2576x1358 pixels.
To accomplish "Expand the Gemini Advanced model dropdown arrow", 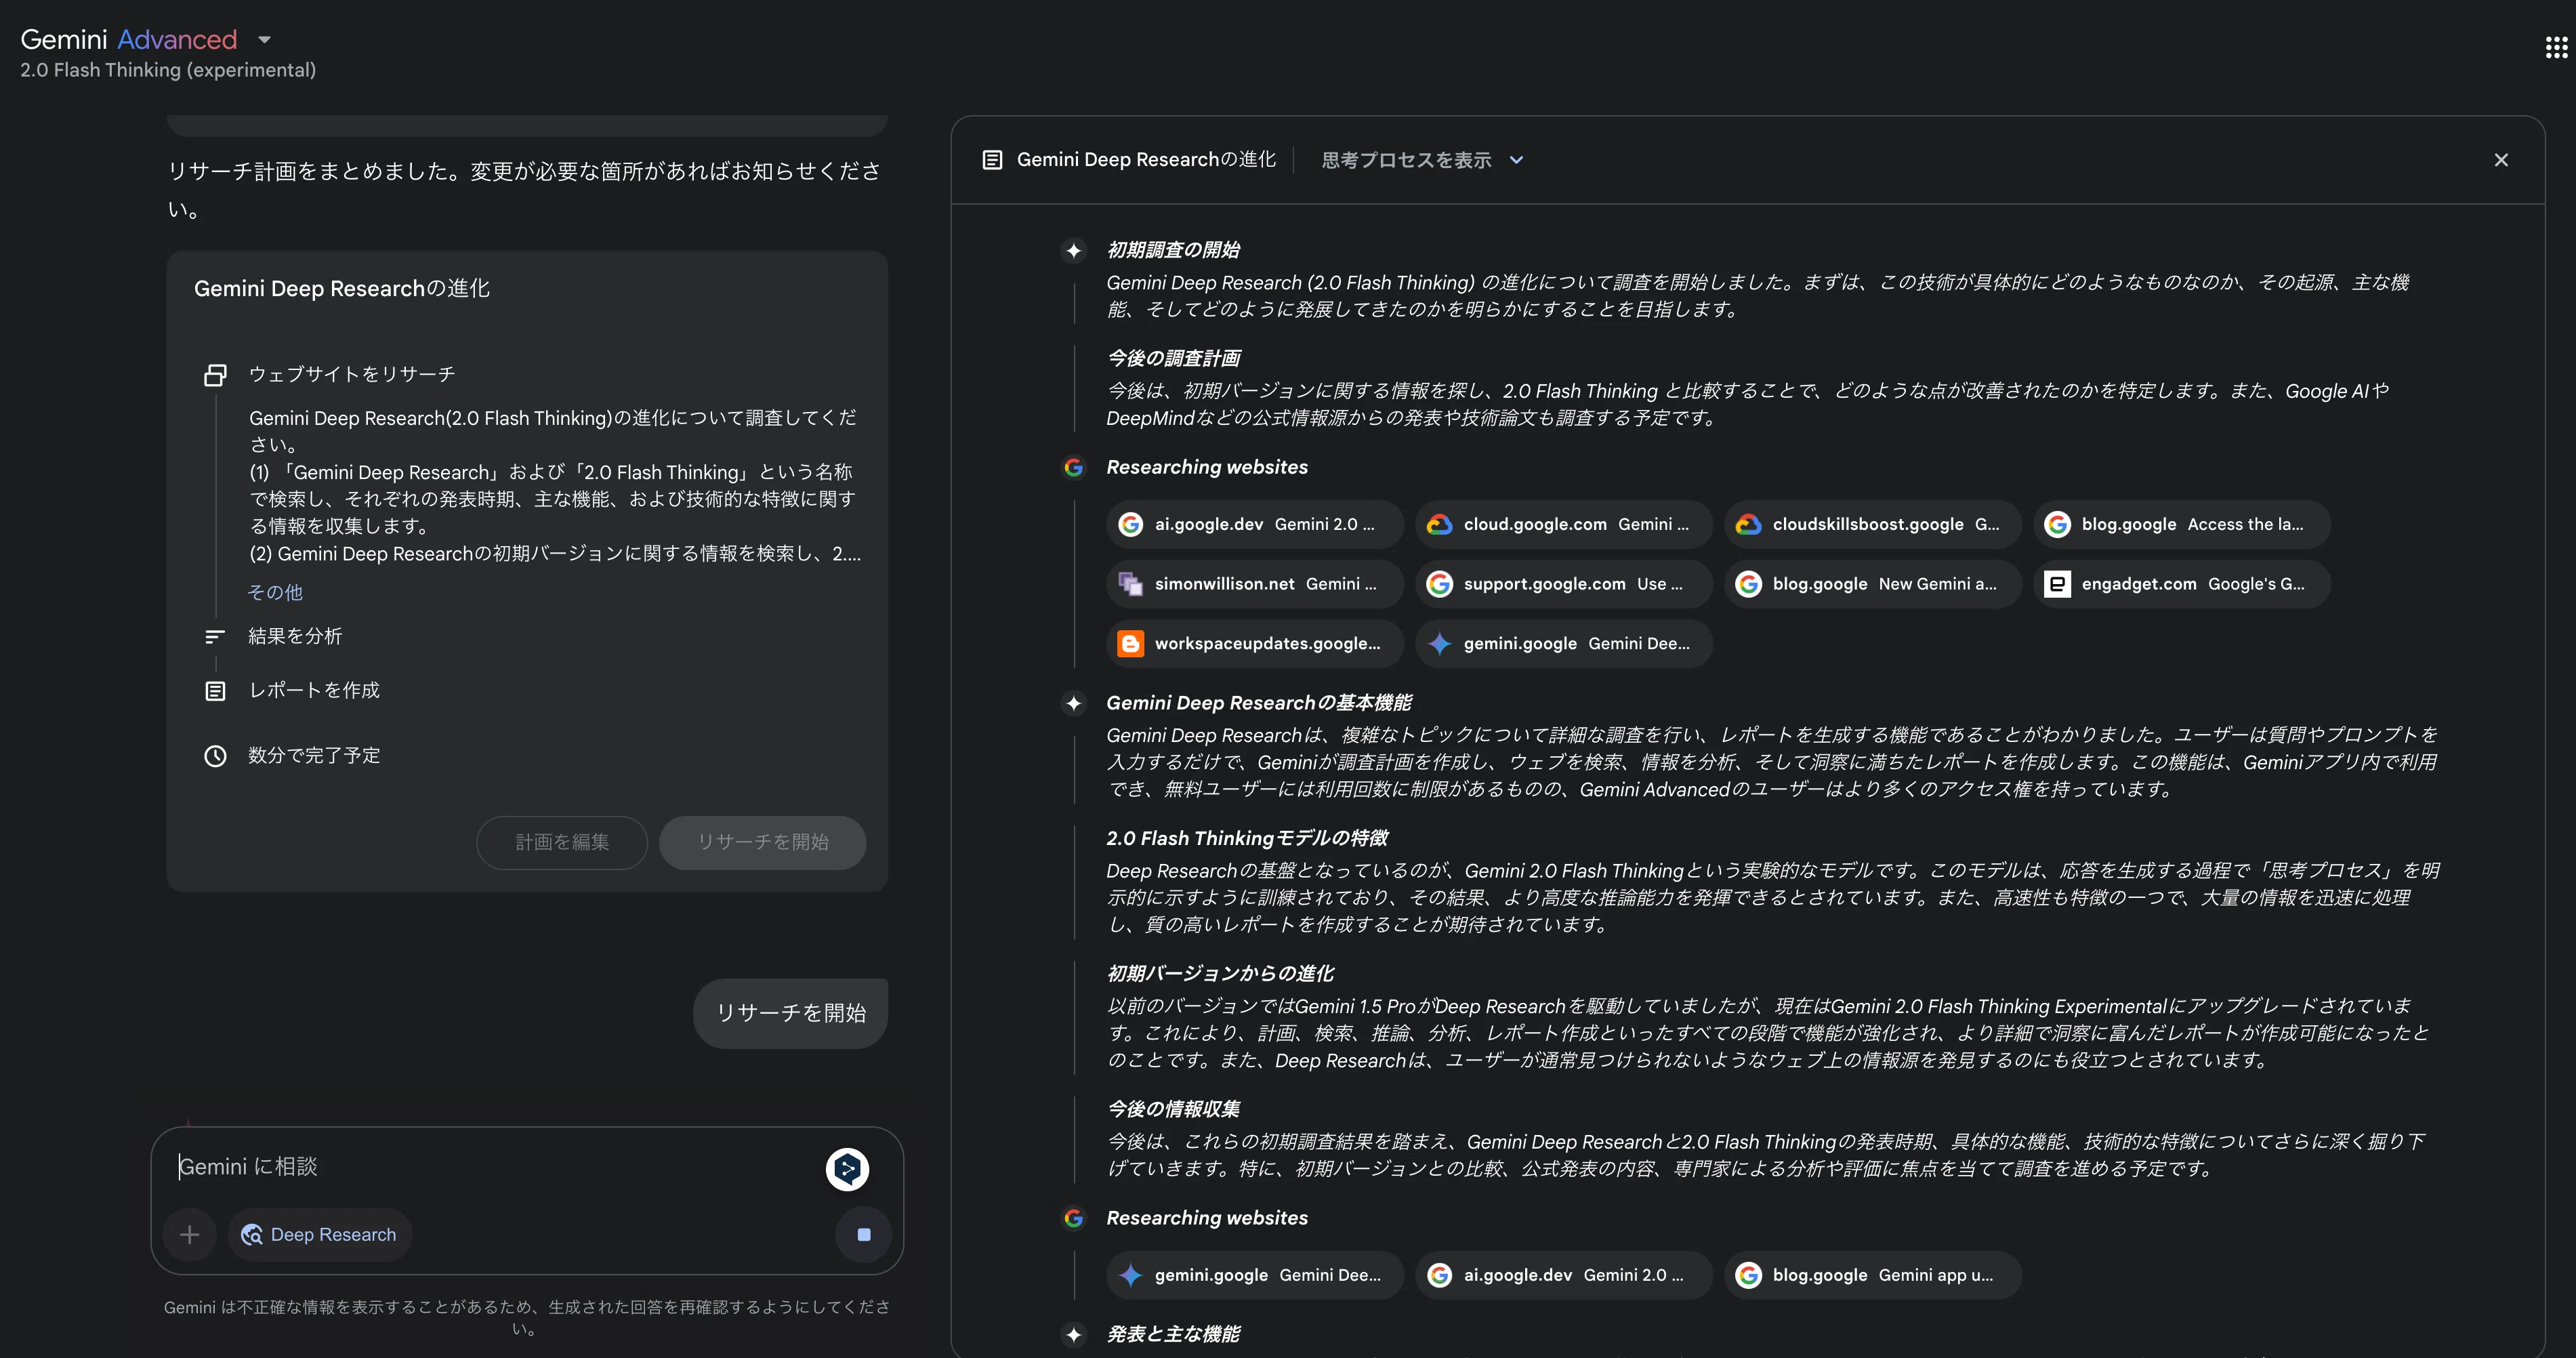I will [264, 40].
